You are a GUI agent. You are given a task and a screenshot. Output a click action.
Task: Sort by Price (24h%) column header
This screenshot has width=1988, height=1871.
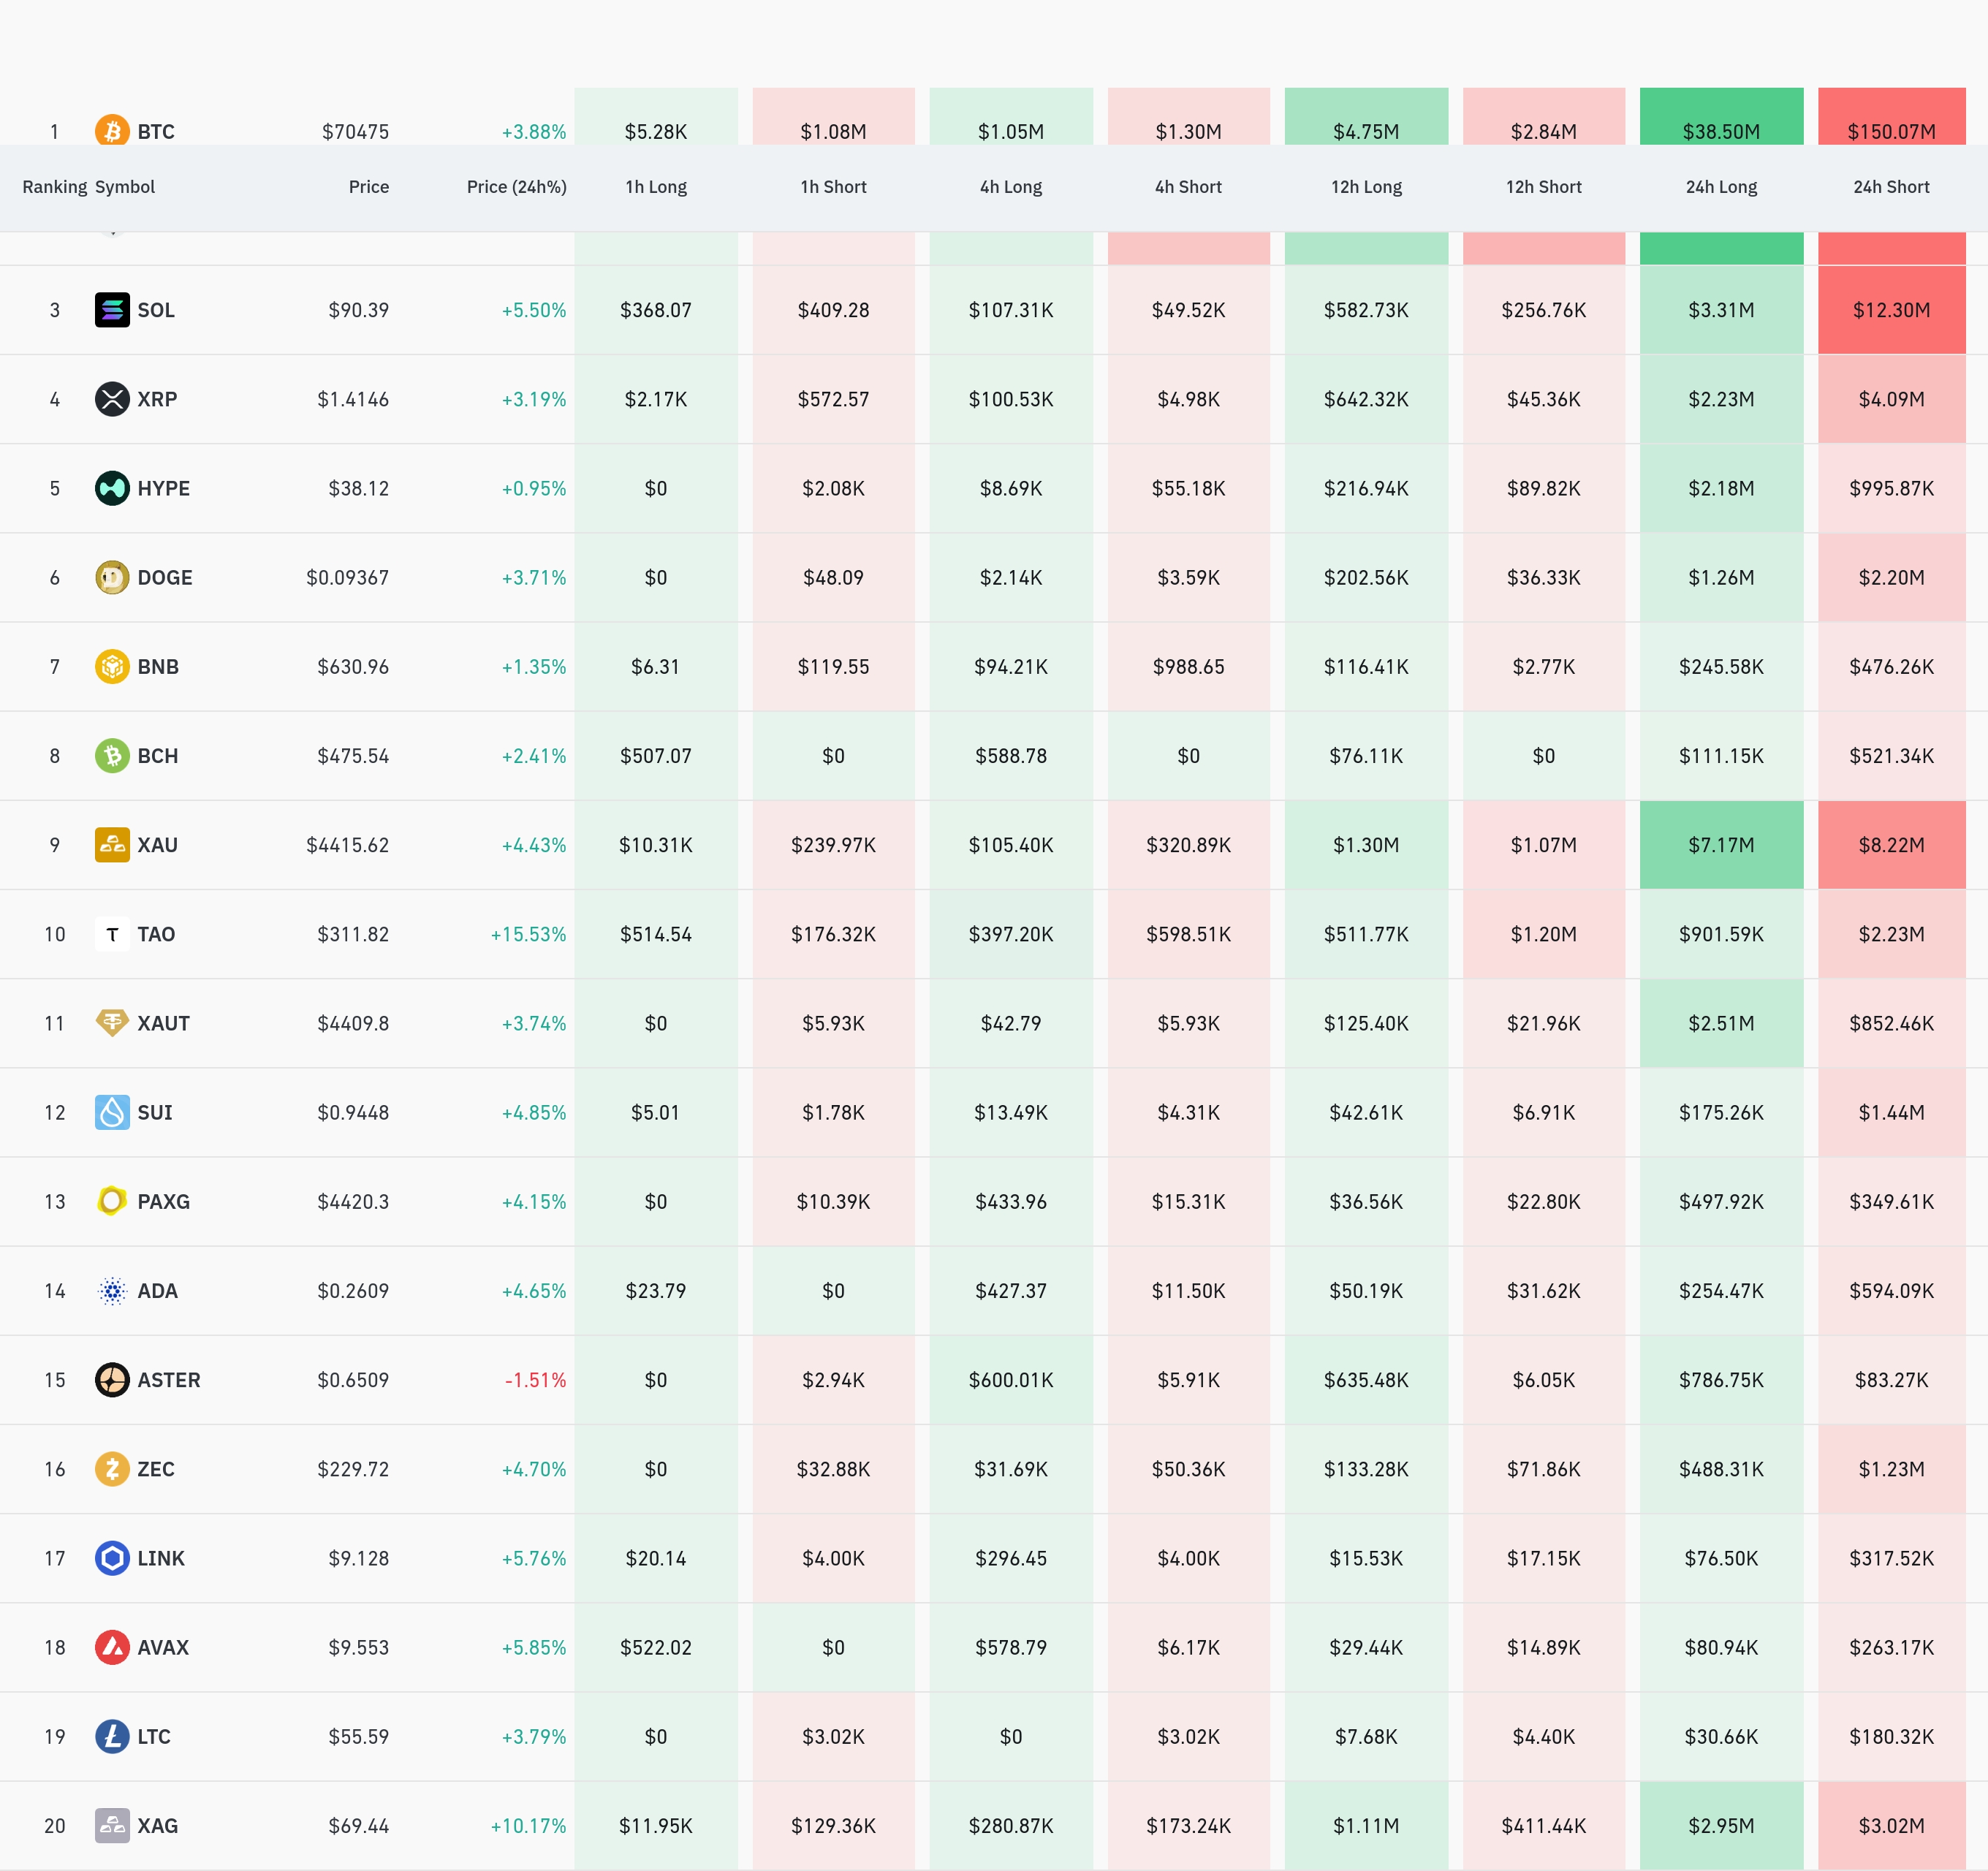(x=516, y=187)
